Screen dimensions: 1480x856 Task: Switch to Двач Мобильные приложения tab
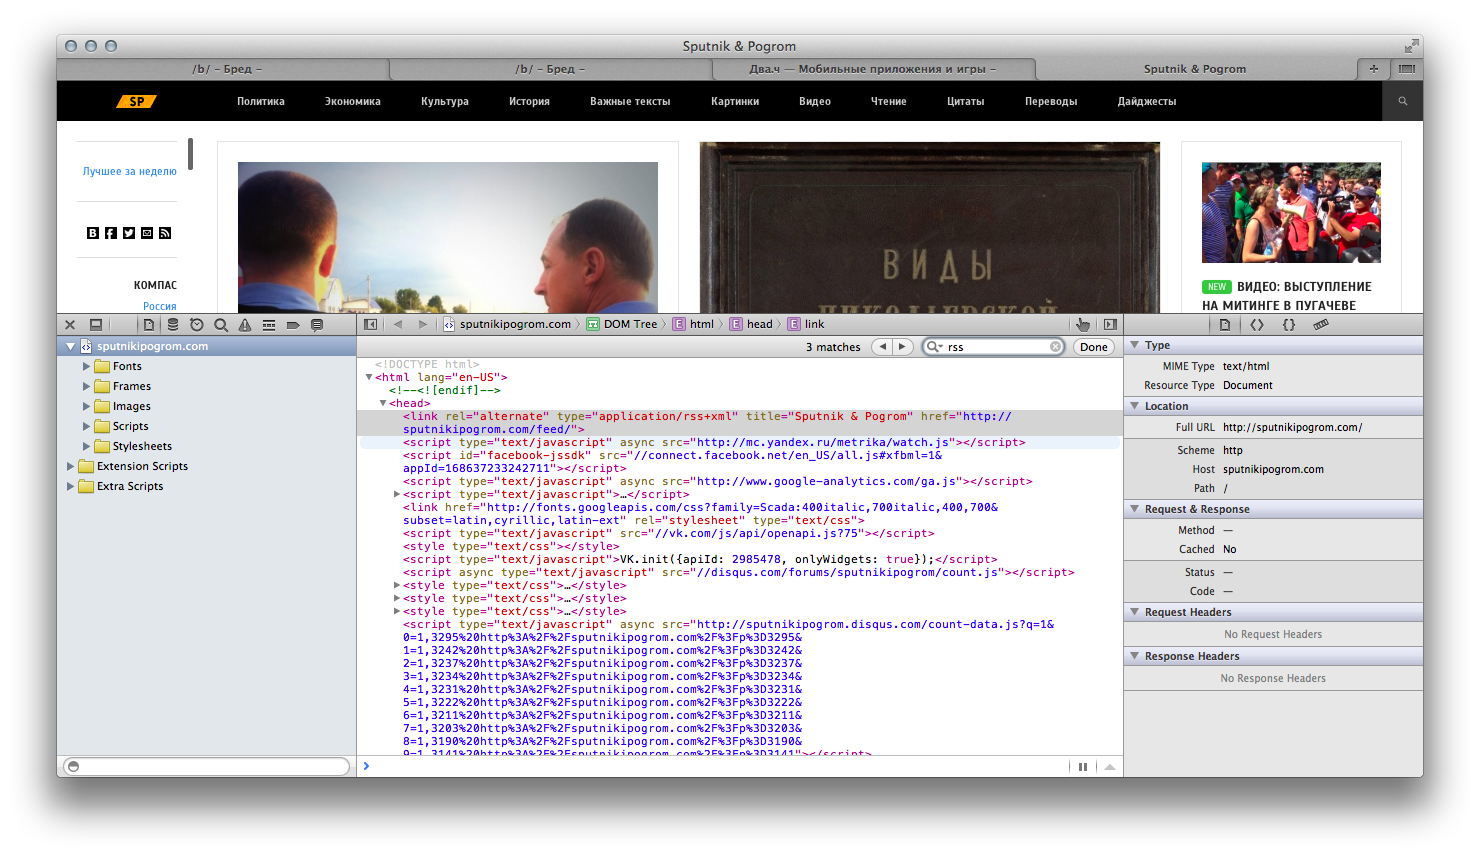pyautogui.click(x=873, y=69)
